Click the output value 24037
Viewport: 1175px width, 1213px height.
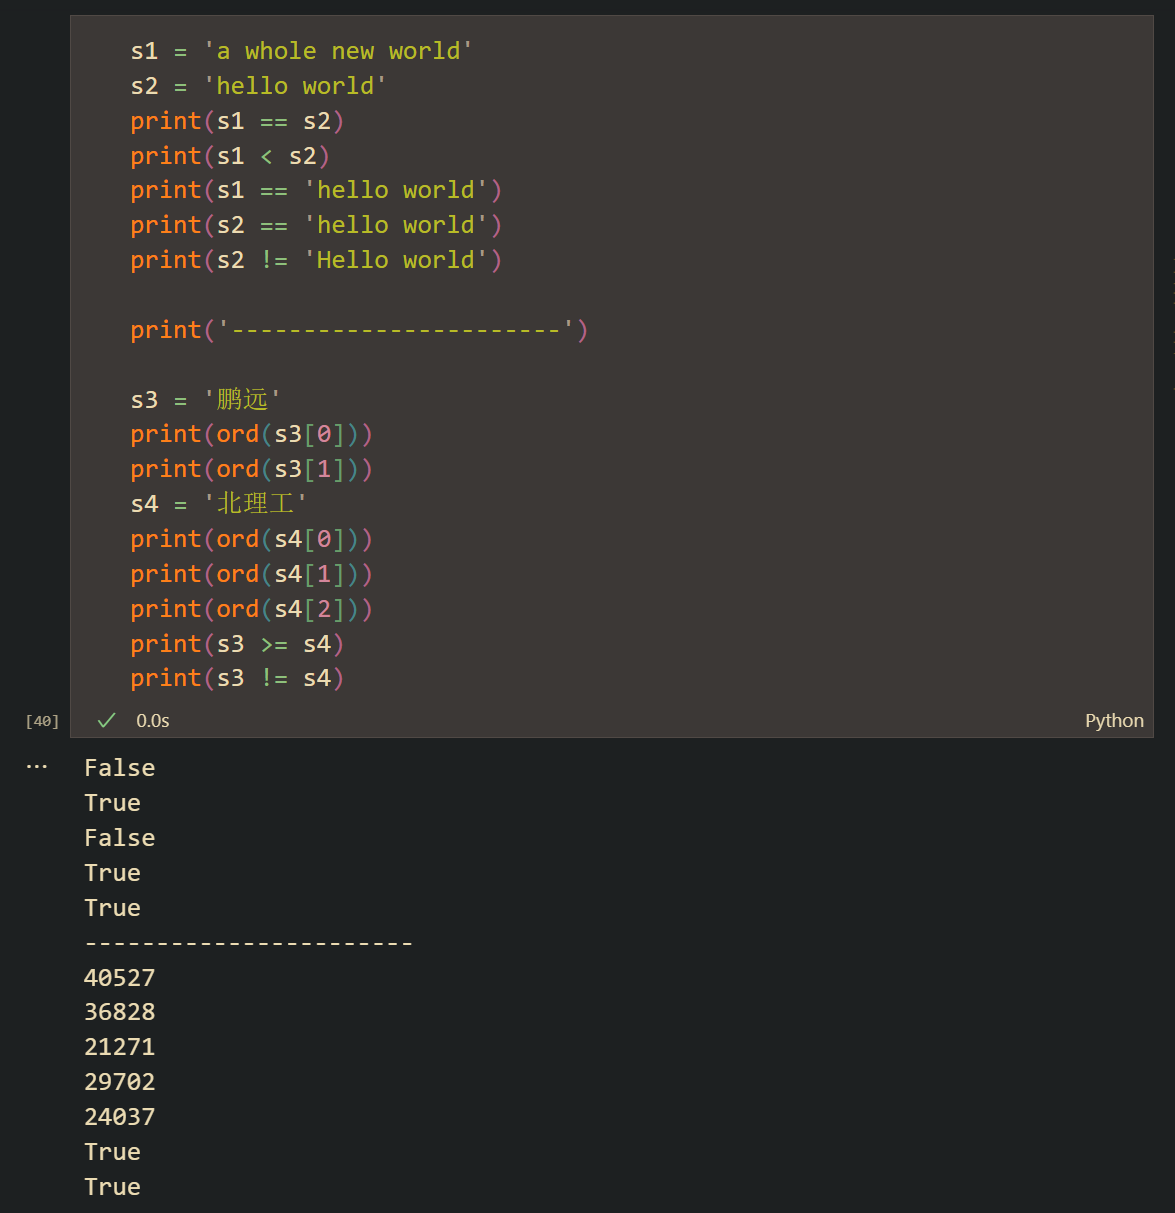[x=120, y=1117]
